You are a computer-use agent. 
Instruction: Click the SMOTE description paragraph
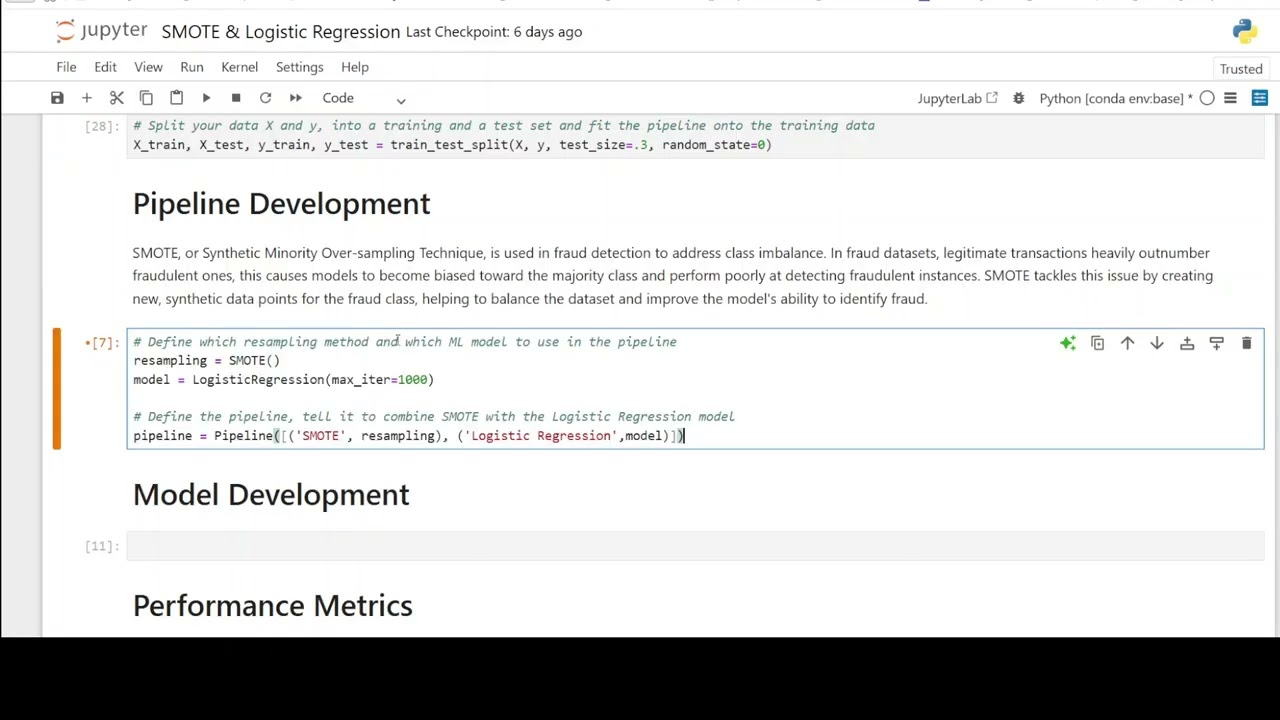pyautogui.click(x=673, y=276)
